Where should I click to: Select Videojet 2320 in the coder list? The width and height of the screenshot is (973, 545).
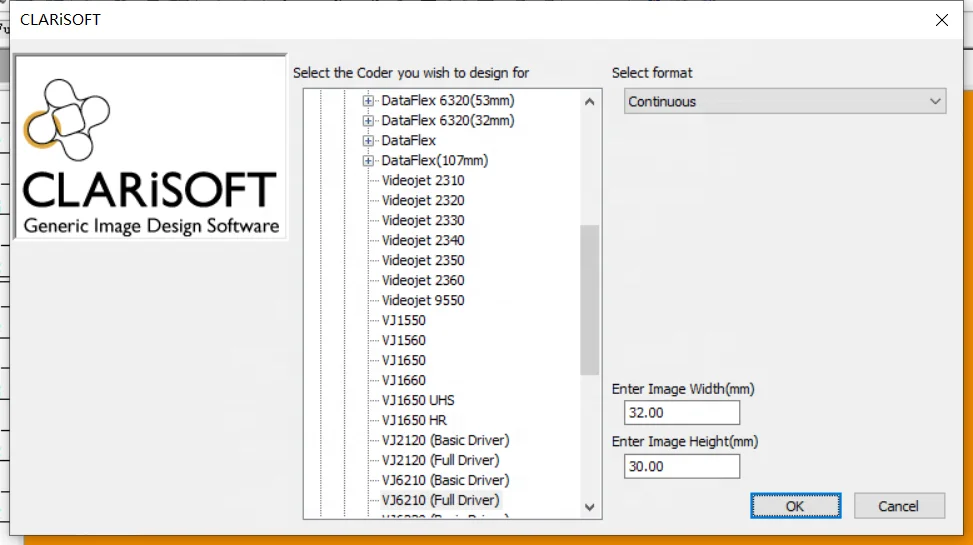[x=423, y=200]
